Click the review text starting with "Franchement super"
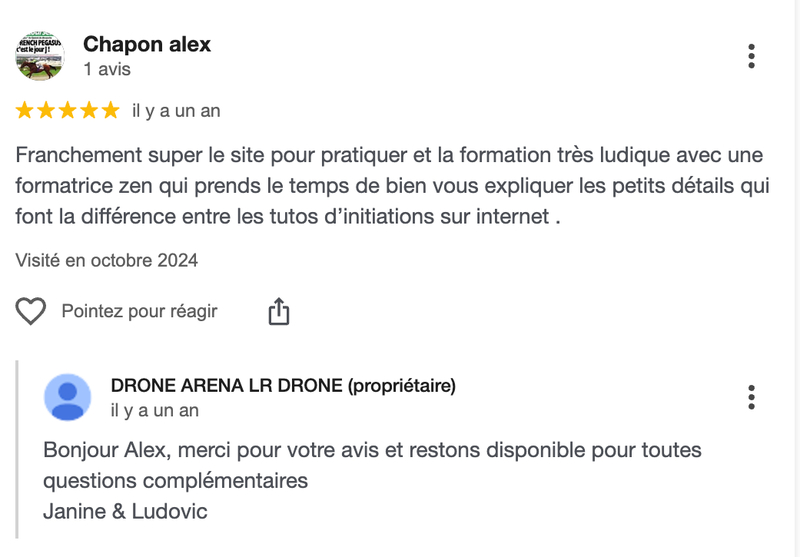 pyautogui.click(x=389, y=185)
